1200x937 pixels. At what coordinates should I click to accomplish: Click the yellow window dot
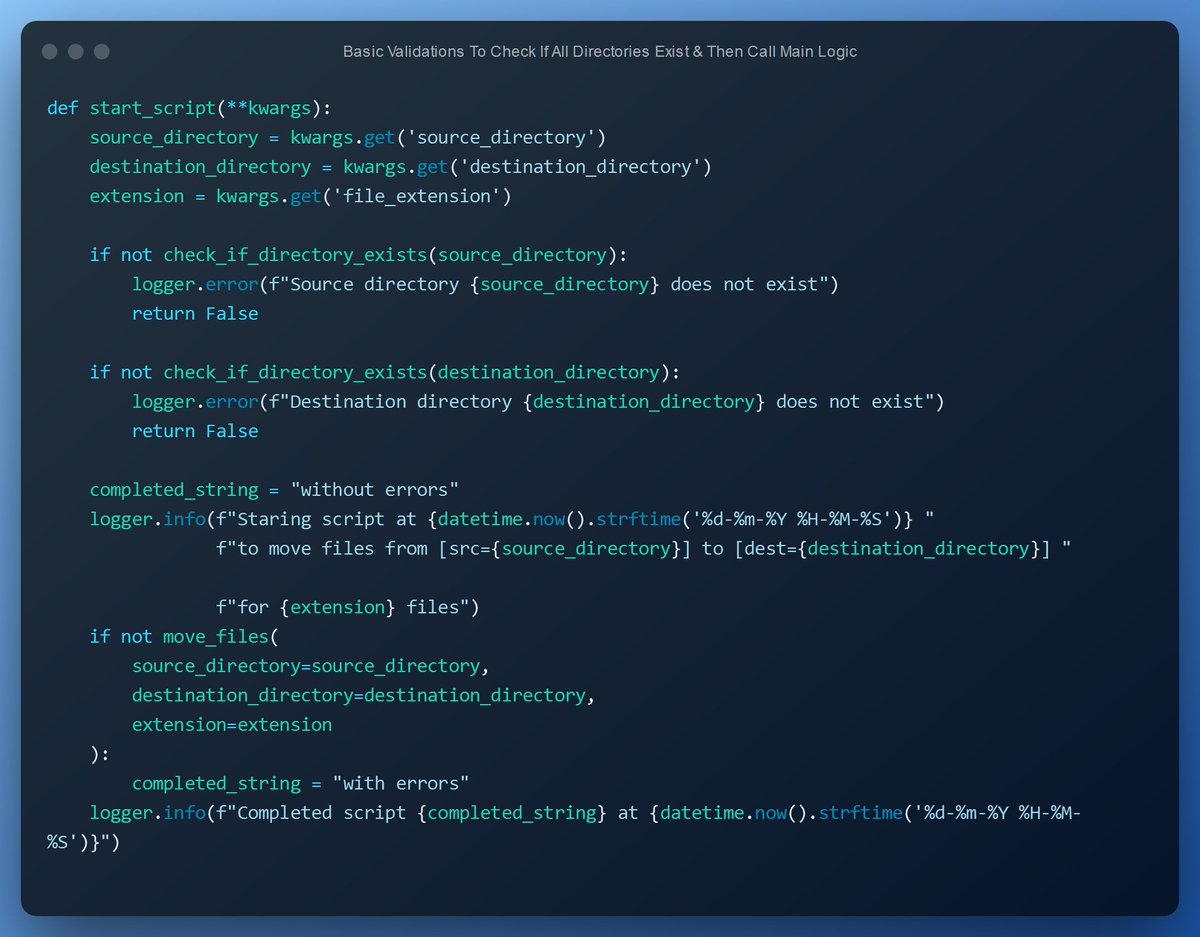pos(74,51)
